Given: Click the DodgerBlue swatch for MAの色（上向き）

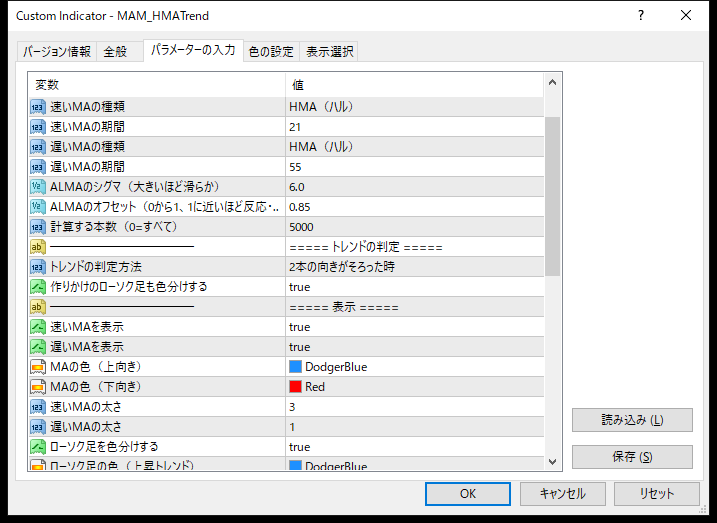Looking at the screenshot, I should (295, 367).
